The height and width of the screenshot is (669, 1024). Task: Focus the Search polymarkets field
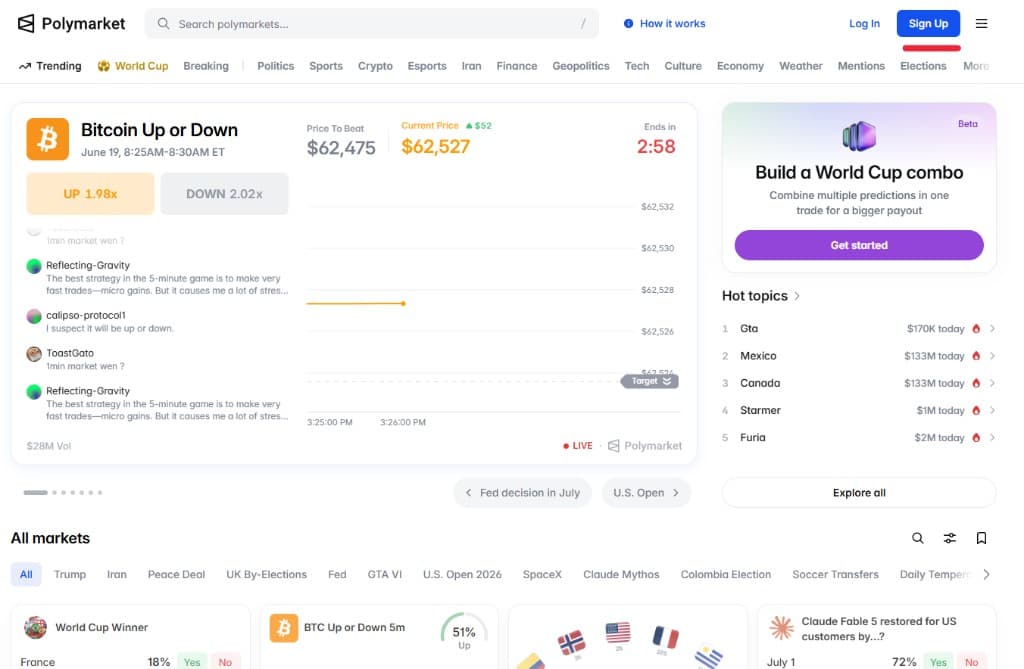(x=372, y=24)
